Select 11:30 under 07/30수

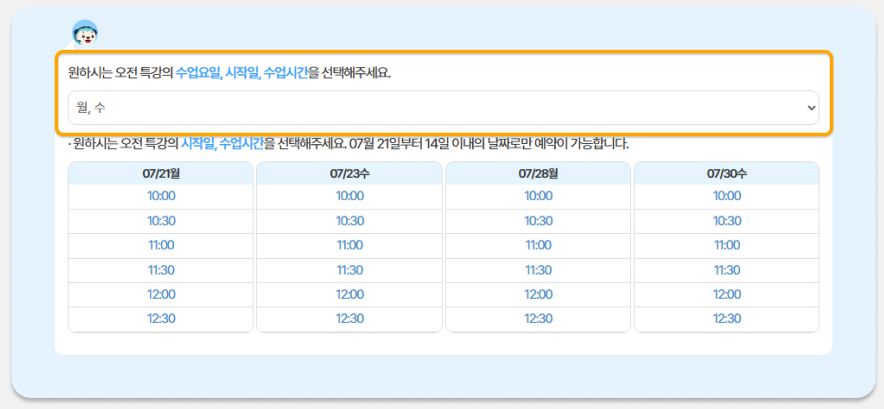click(x=727, y=270)
